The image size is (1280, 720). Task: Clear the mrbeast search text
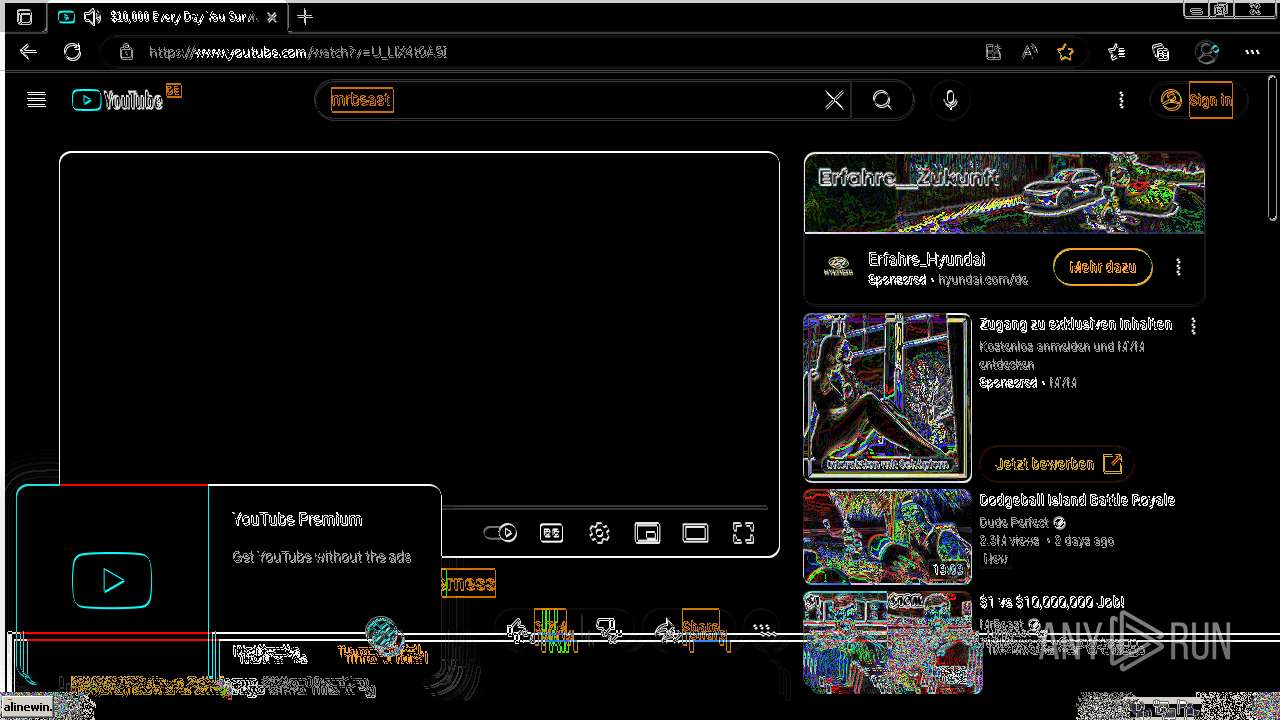(x=834, y=100)
